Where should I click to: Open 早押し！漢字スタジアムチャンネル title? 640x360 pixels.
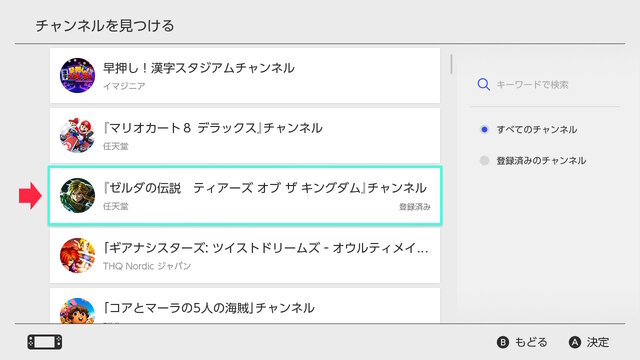pos(198,68)
